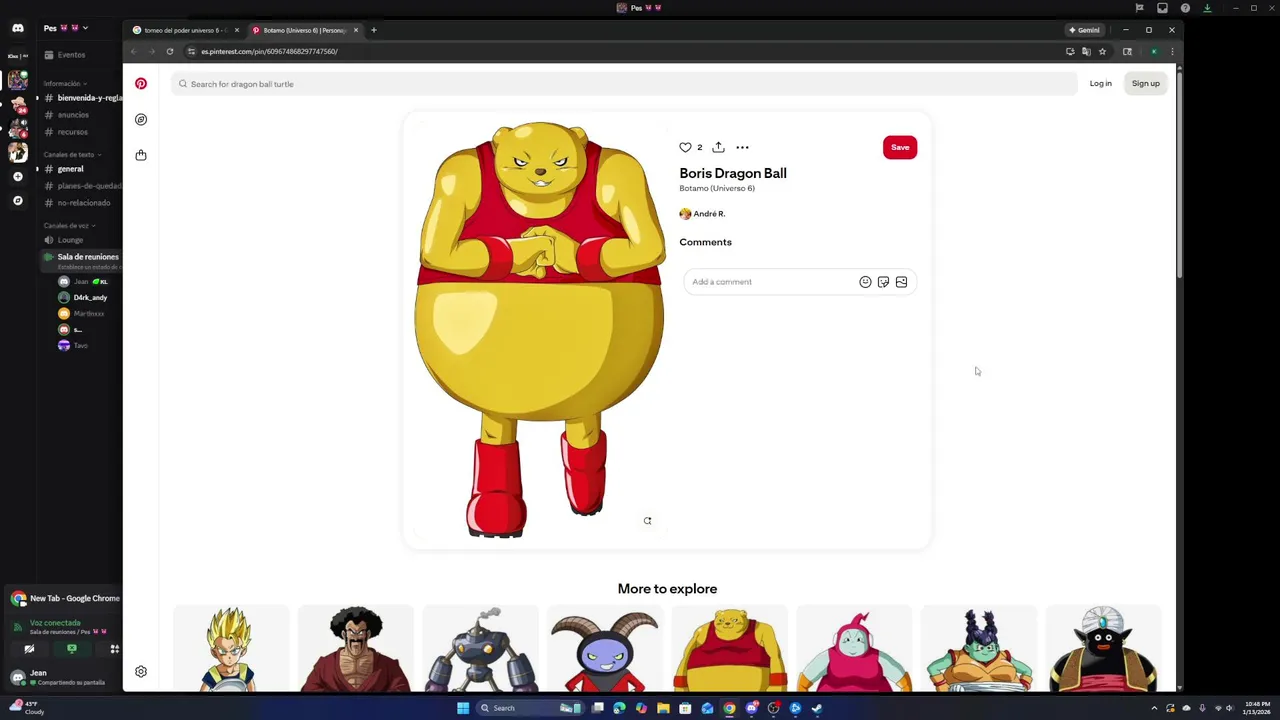Click the Chrome address bar URL
This screenshot has width=1280, height=720.
point(269,51)
